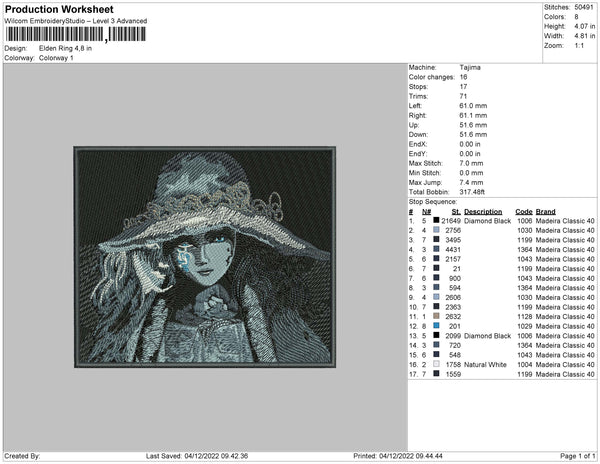The height and width of the screenshot is (464, 600).
Task: Click the 'Description' column header
Action: tap(483, 212)
